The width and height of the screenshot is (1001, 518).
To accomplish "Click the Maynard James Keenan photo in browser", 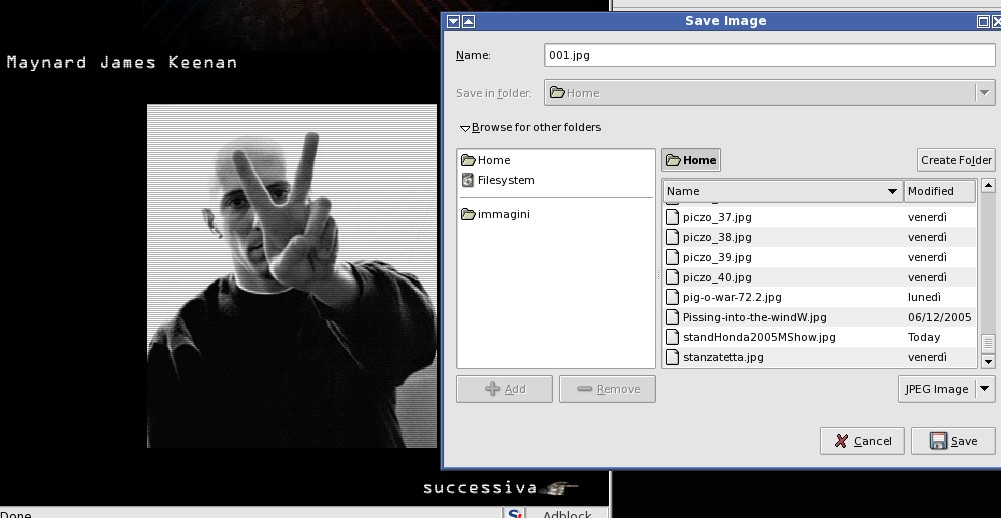I will click(292, 276).
